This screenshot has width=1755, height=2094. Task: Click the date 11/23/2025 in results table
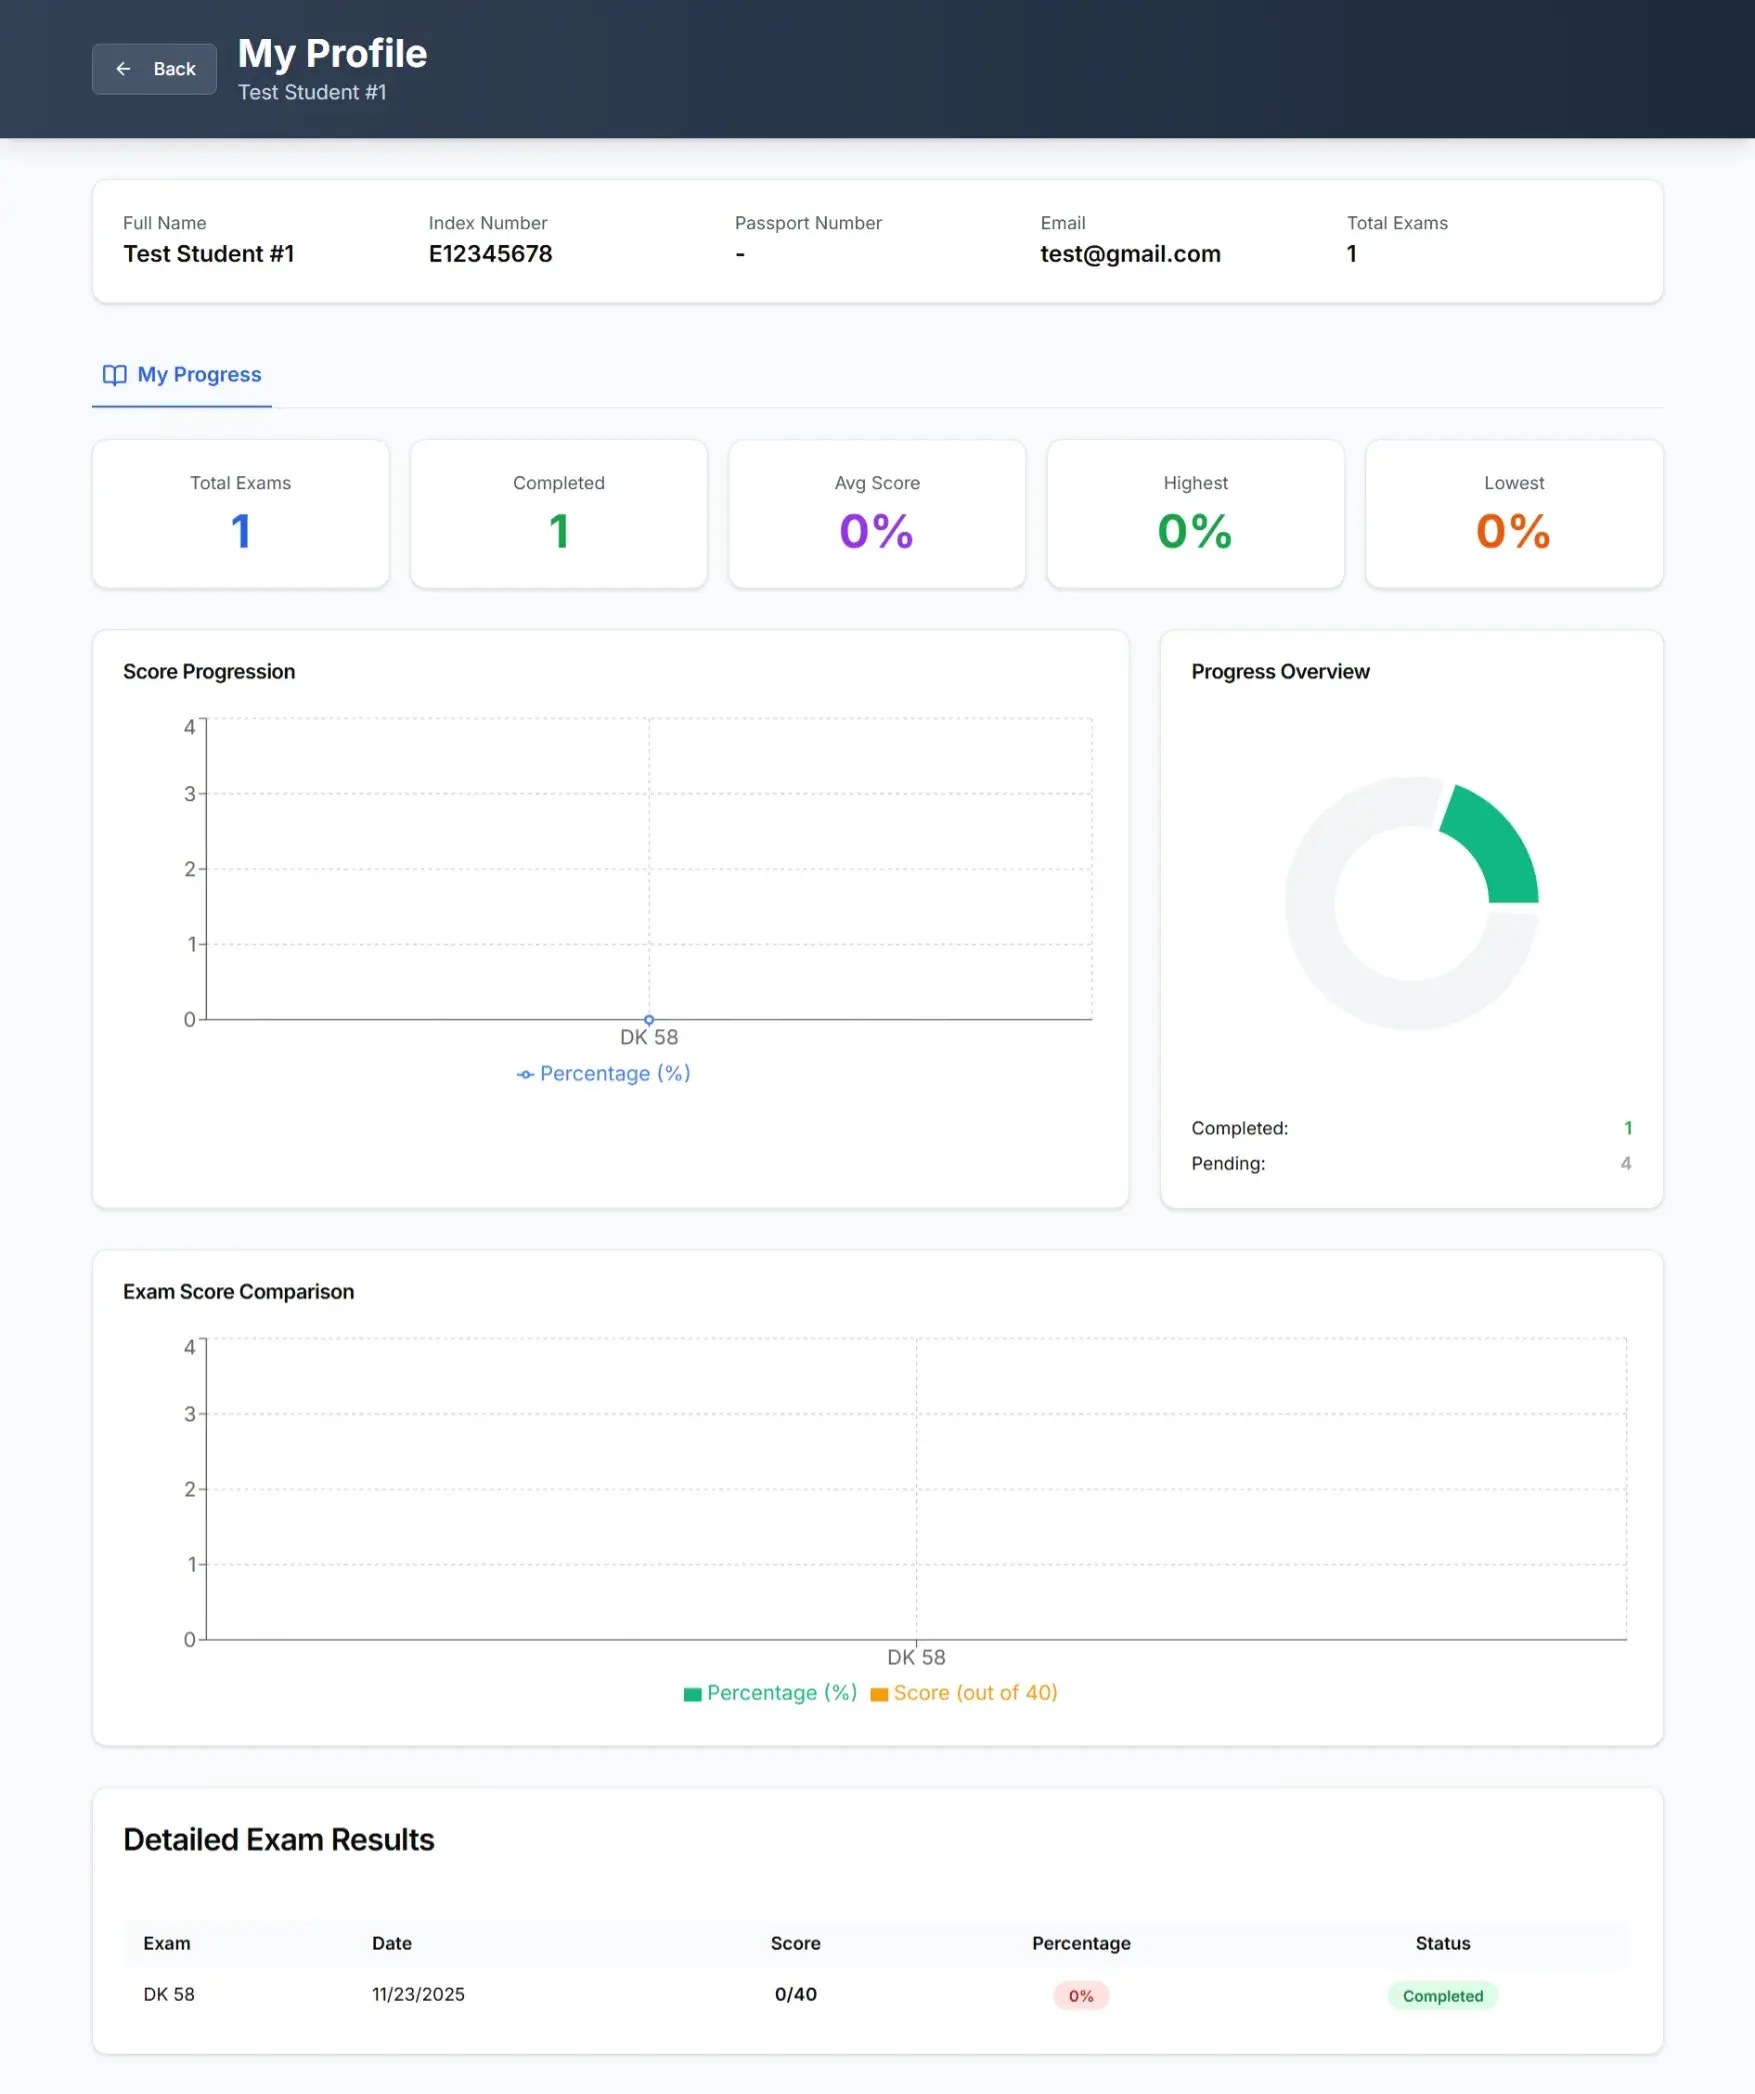click(418, 1994)
